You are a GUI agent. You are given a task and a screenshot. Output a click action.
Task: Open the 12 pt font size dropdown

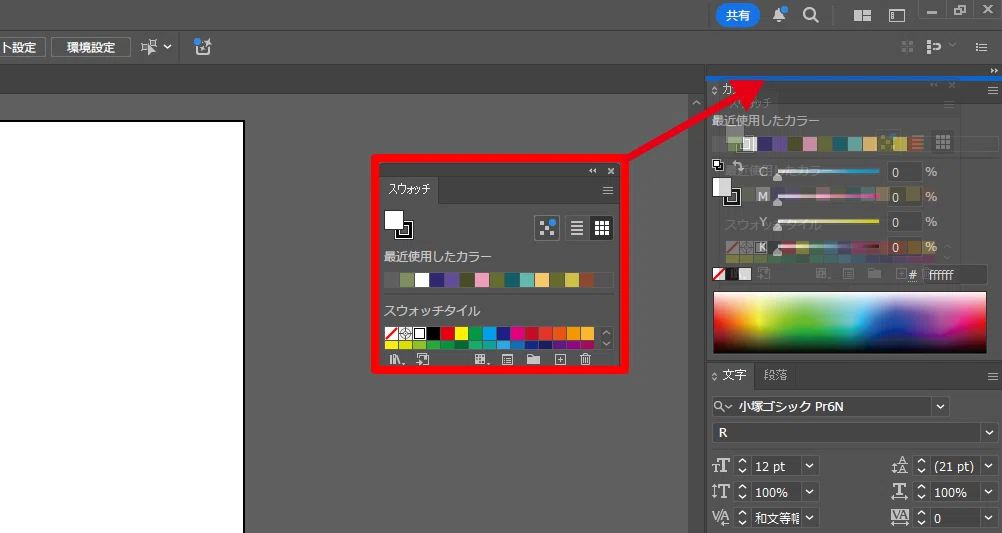(x=810, y=467)
